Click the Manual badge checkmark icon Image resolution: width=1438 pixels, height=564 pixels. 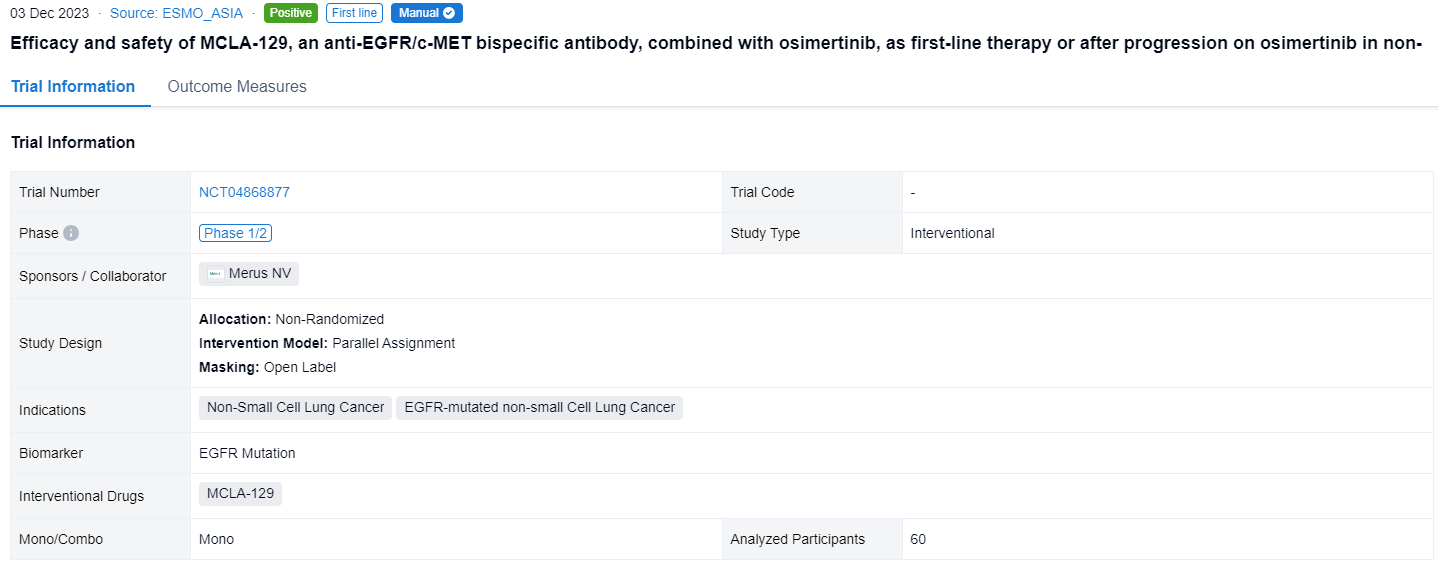coord(449,13)
